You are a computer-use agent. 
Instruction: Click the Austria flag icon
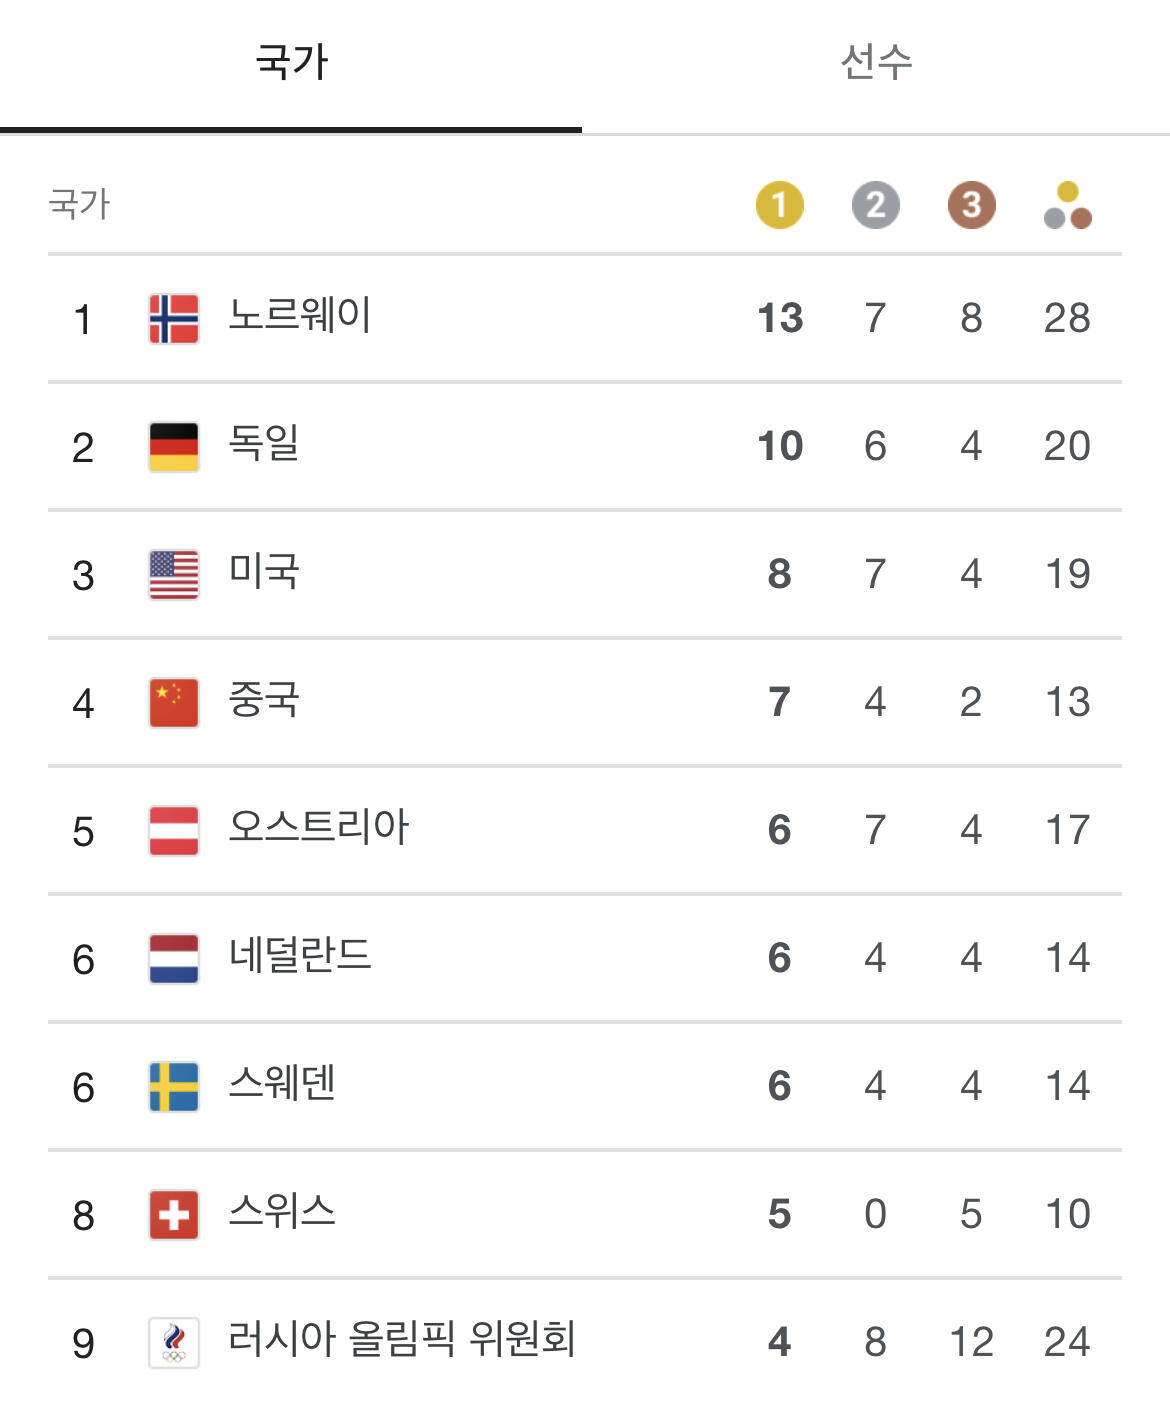click(x=174, y=831)
